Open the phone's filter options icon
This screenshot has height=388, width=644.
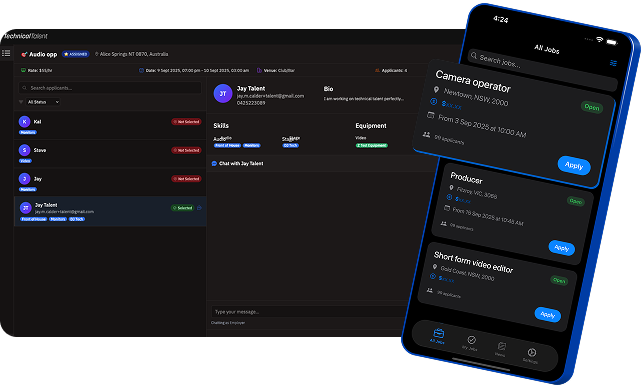pyautogui.click(x=613, y=63)
